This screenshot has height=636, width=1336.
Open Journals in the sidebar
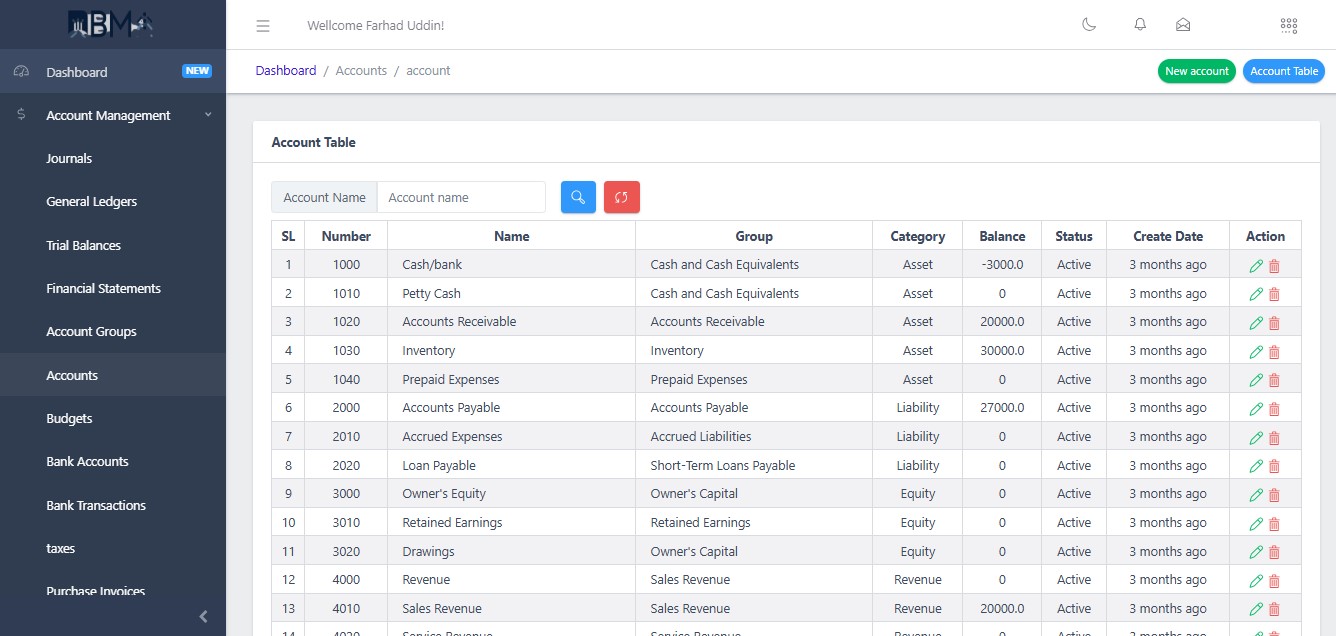pyautogui.click(x=113, y=158)
